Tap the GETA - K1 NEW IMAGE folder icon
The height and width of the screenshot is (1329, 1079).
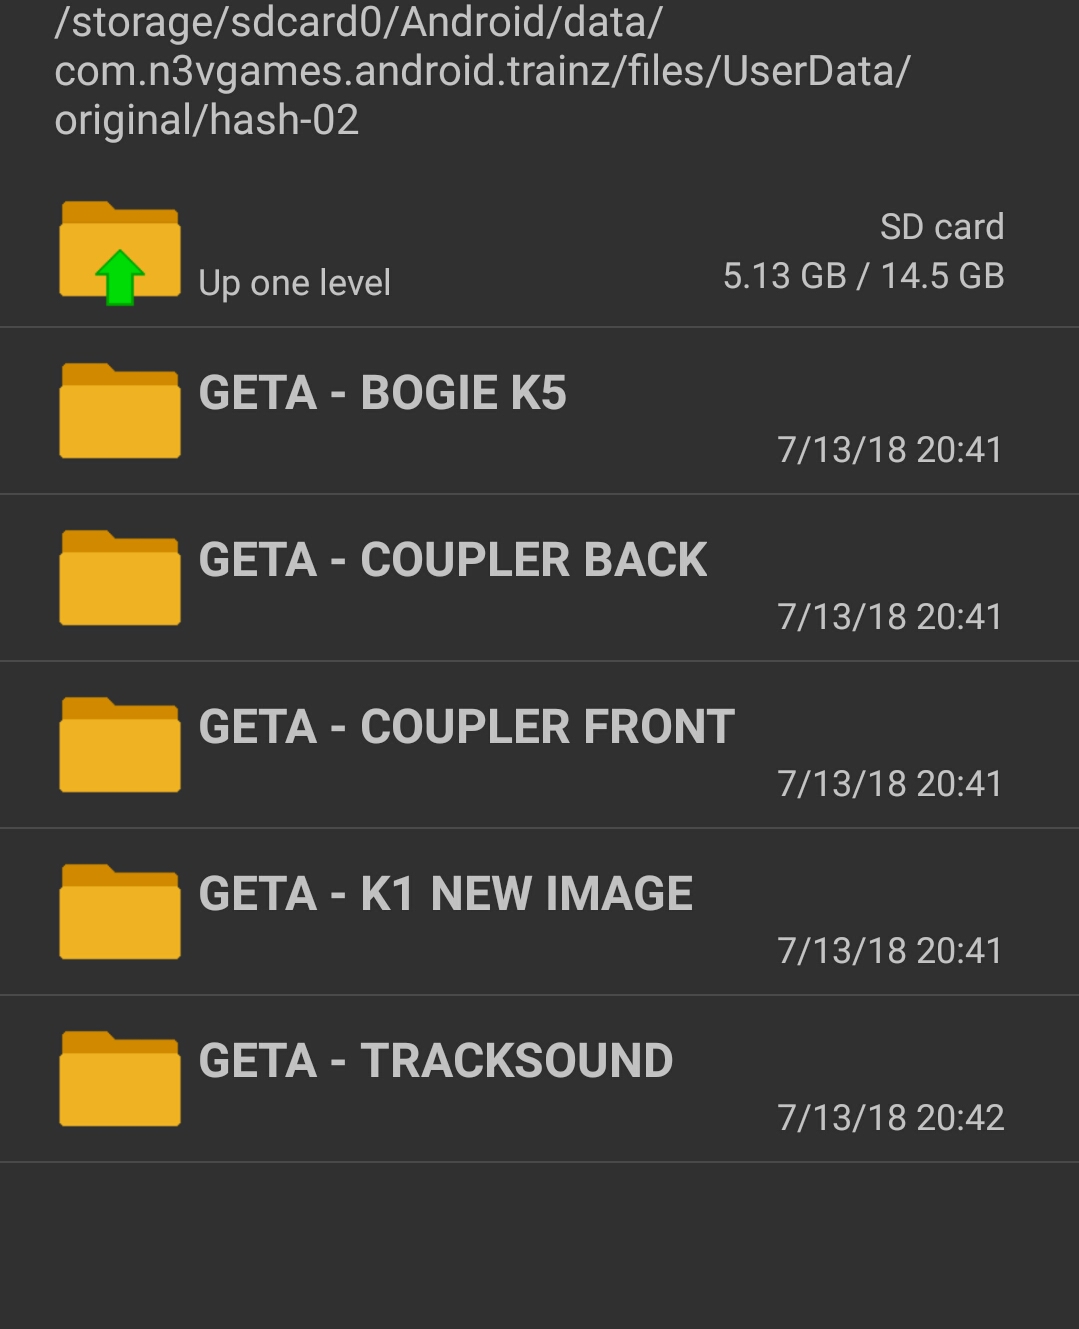tap(120, 912)
